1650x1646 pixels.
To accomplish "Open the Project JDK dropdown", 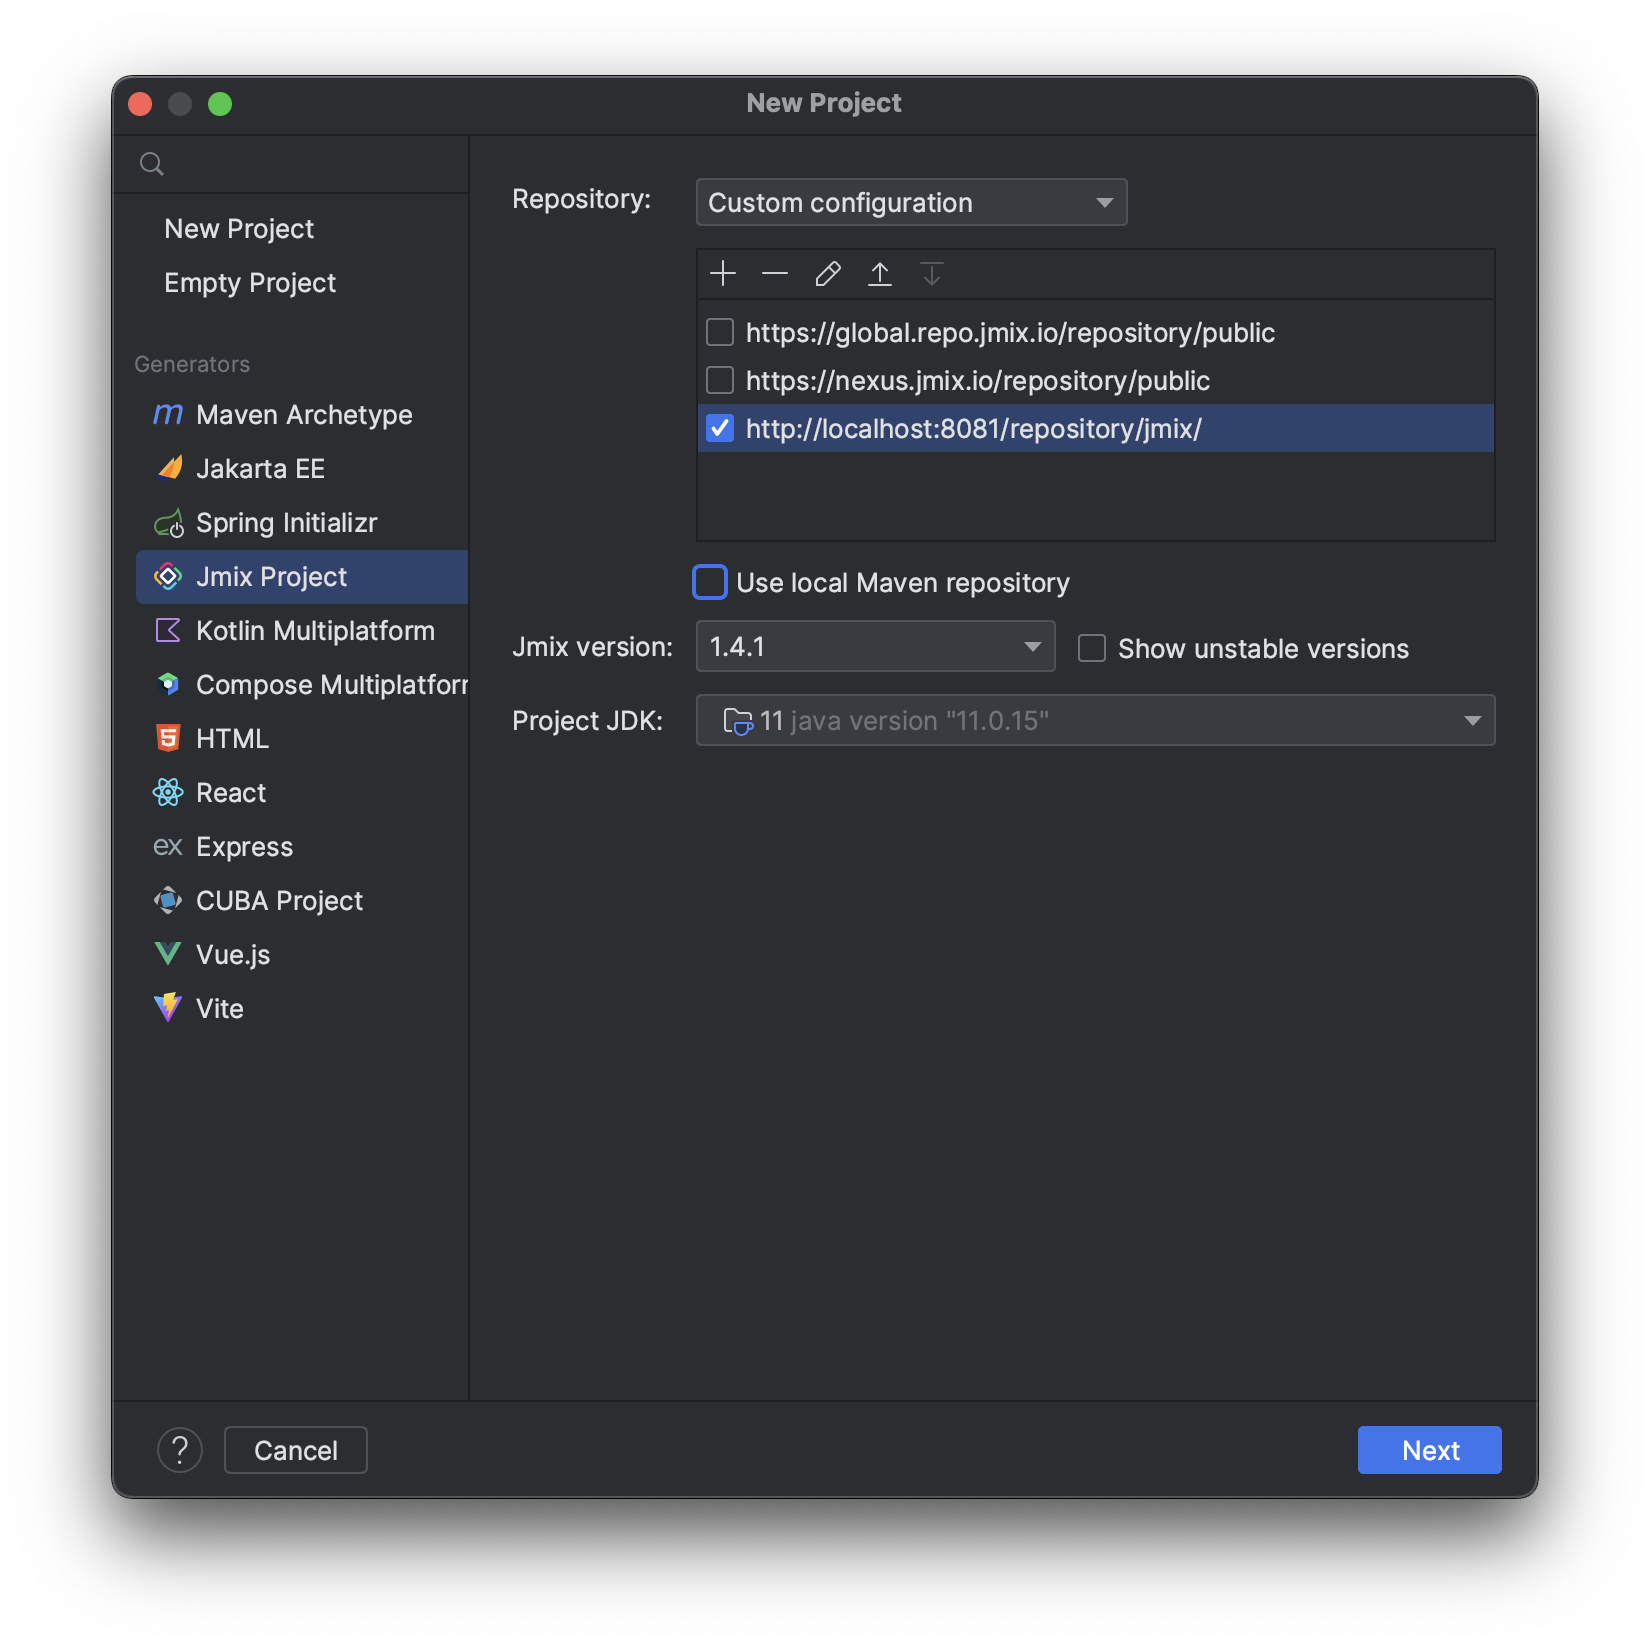I will (1095, 720).
